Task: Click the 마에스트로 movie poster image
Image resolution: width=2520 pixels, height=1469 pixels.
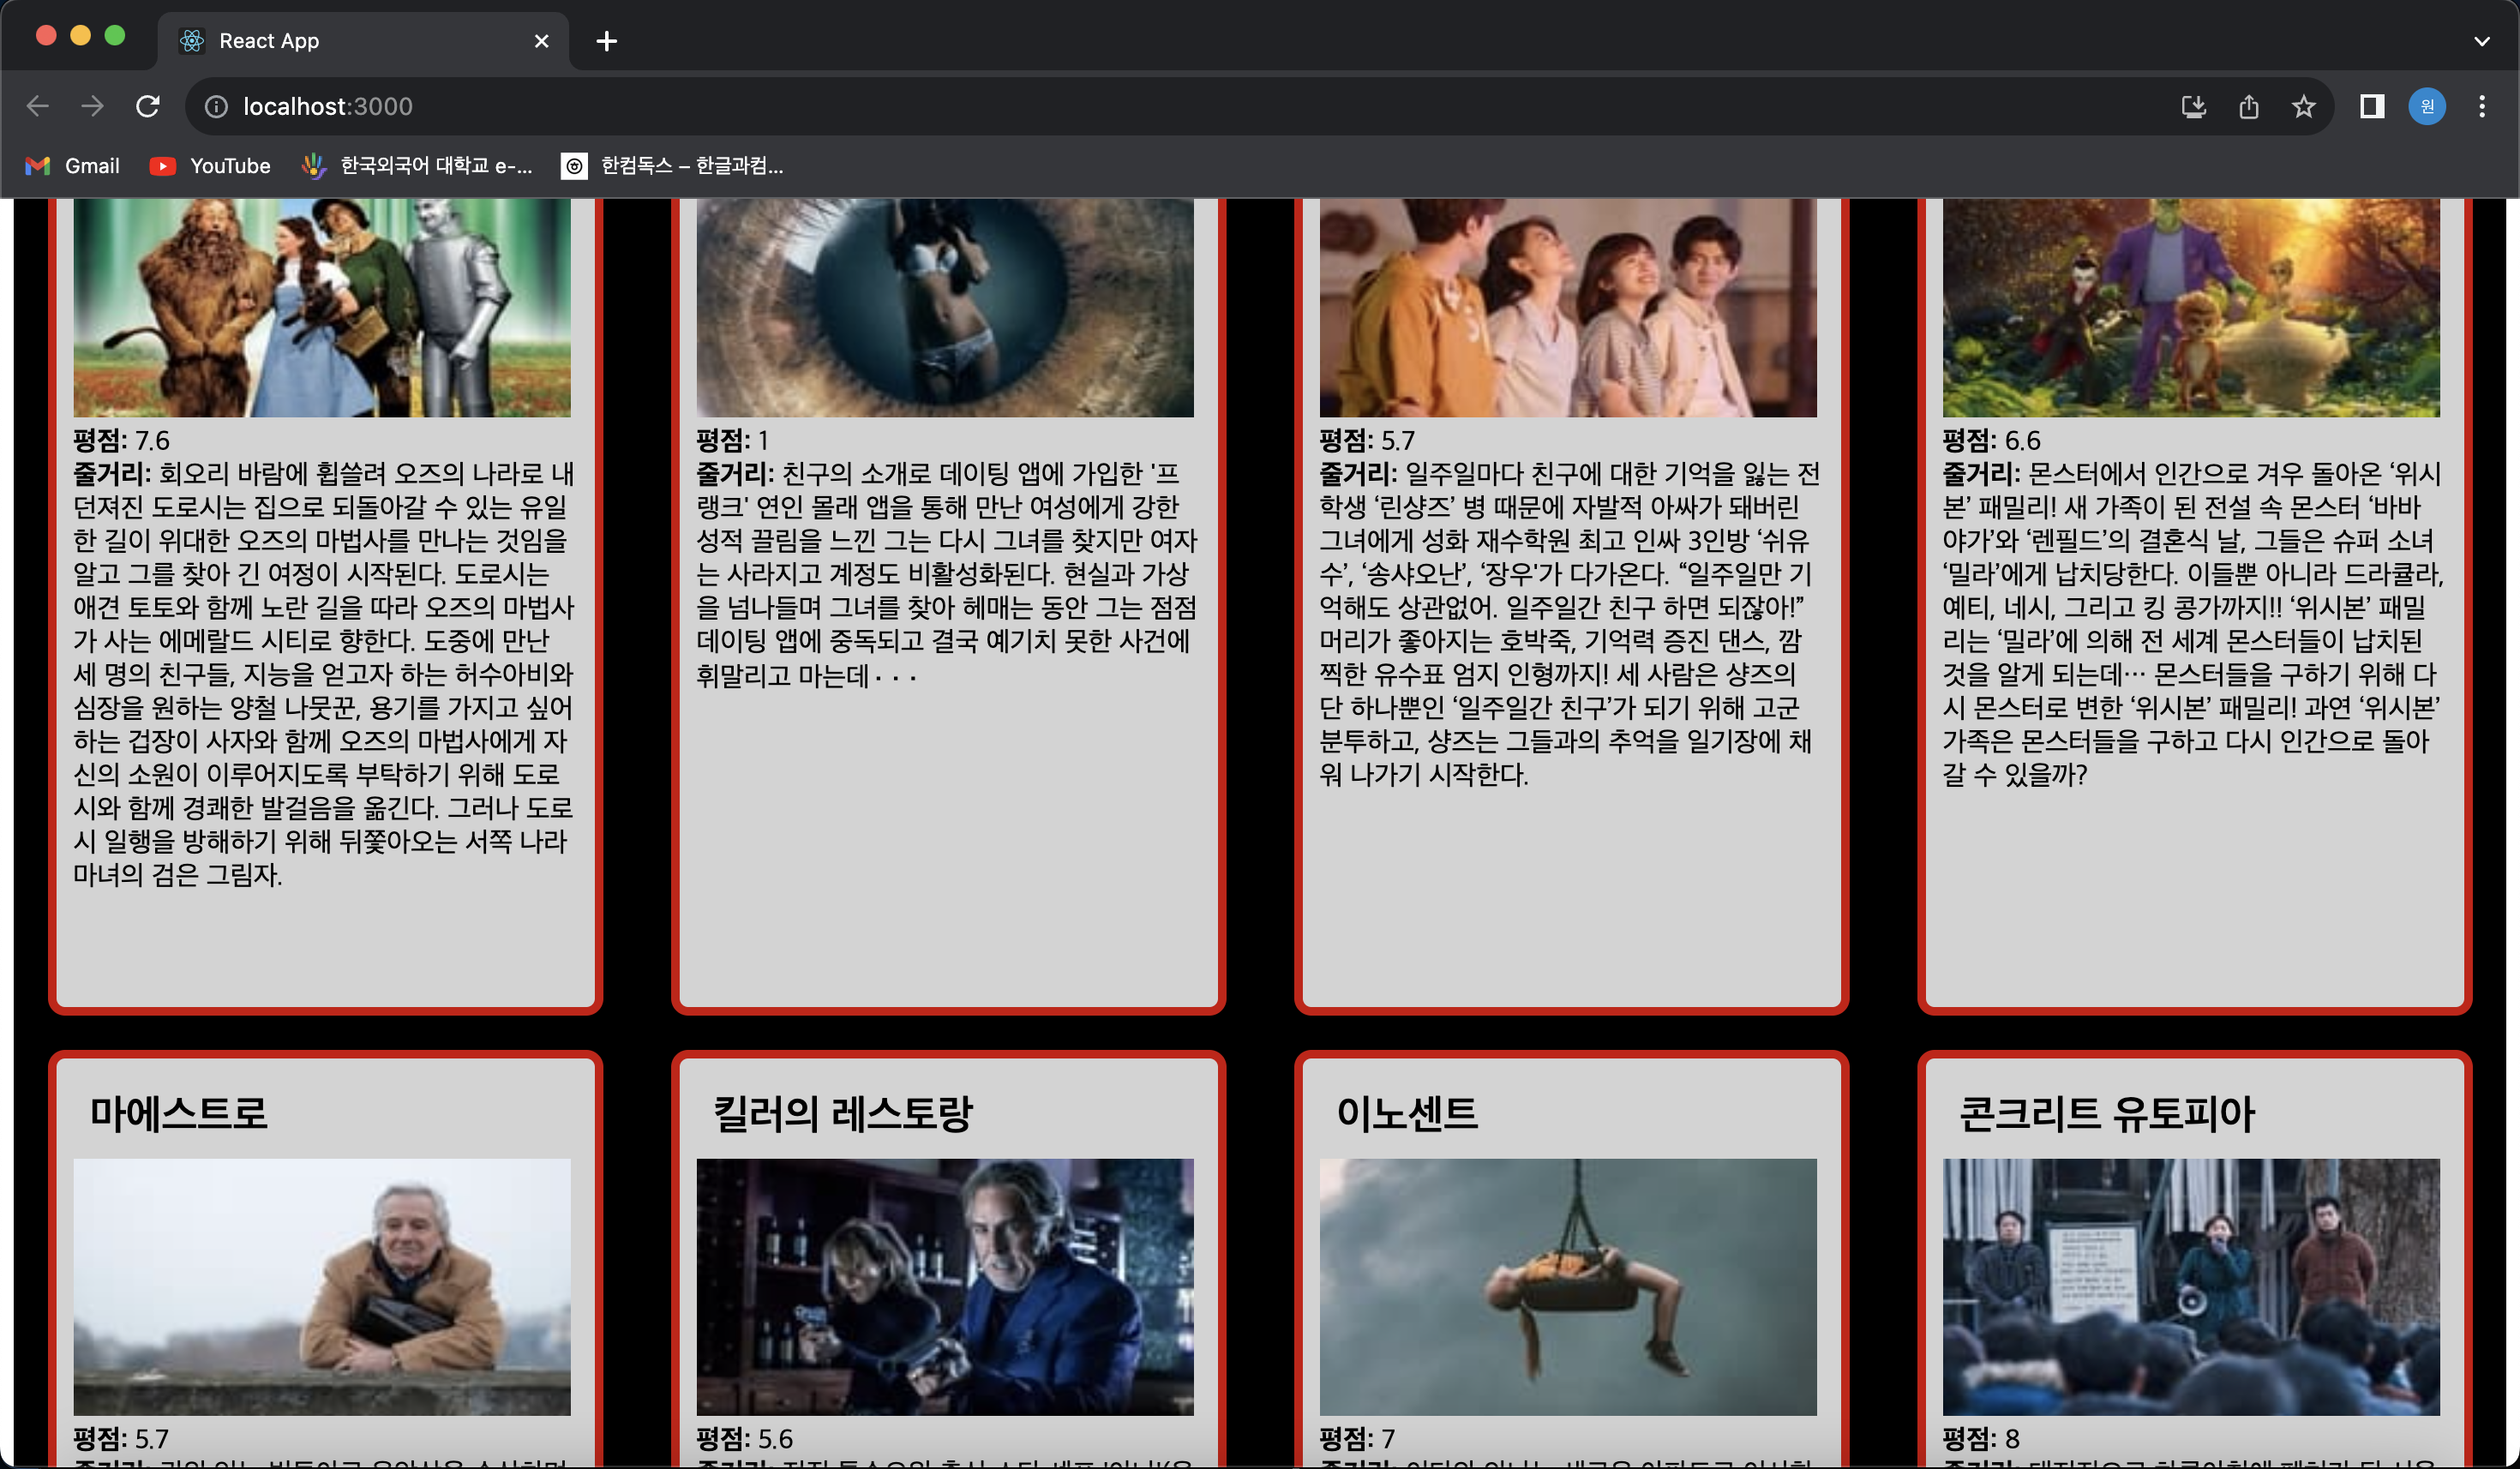Action: (322, 1287)
